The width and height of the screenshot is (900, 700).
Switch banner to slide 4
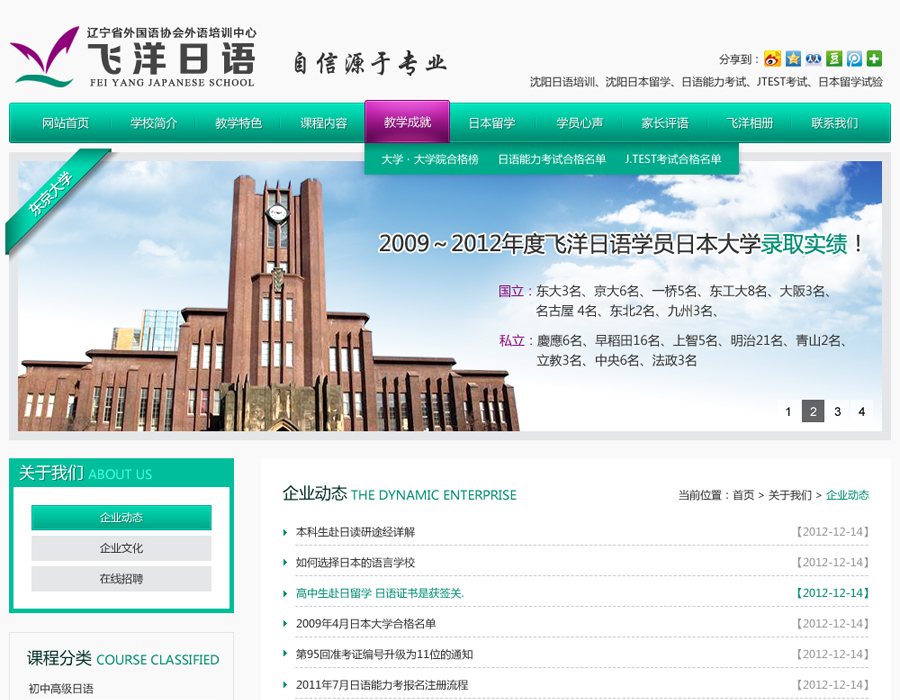coord(862,411)
